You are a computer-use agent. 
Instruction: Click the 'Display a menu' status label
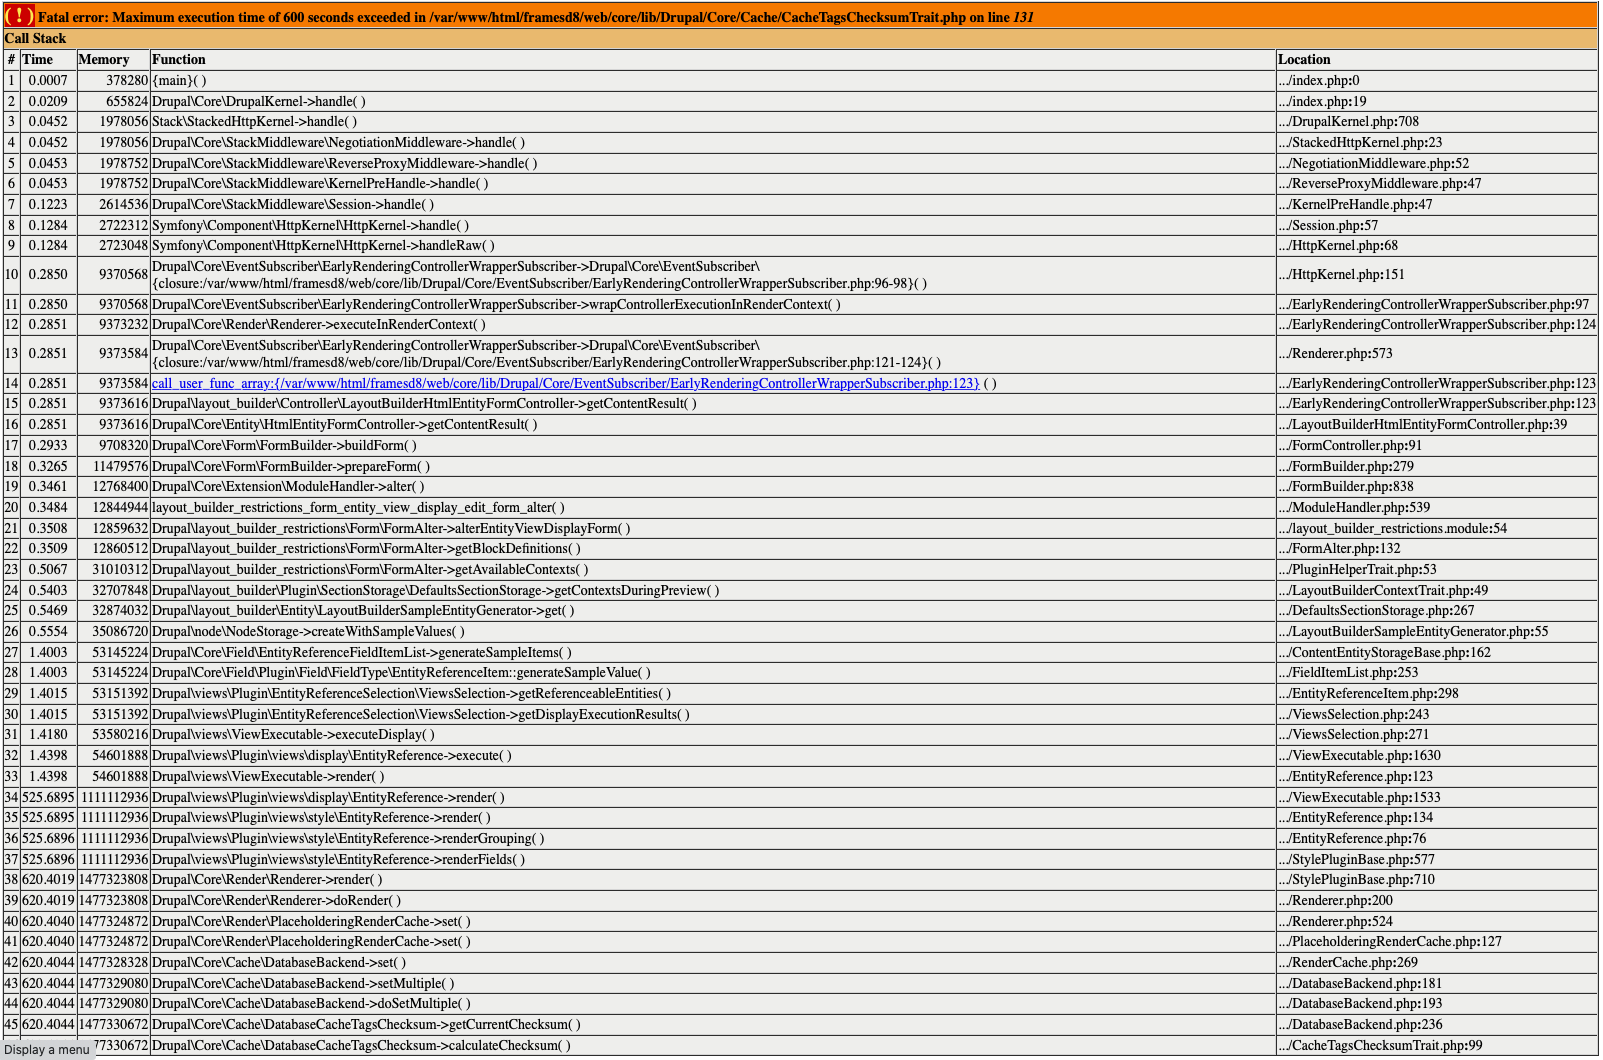(46, 1049)
